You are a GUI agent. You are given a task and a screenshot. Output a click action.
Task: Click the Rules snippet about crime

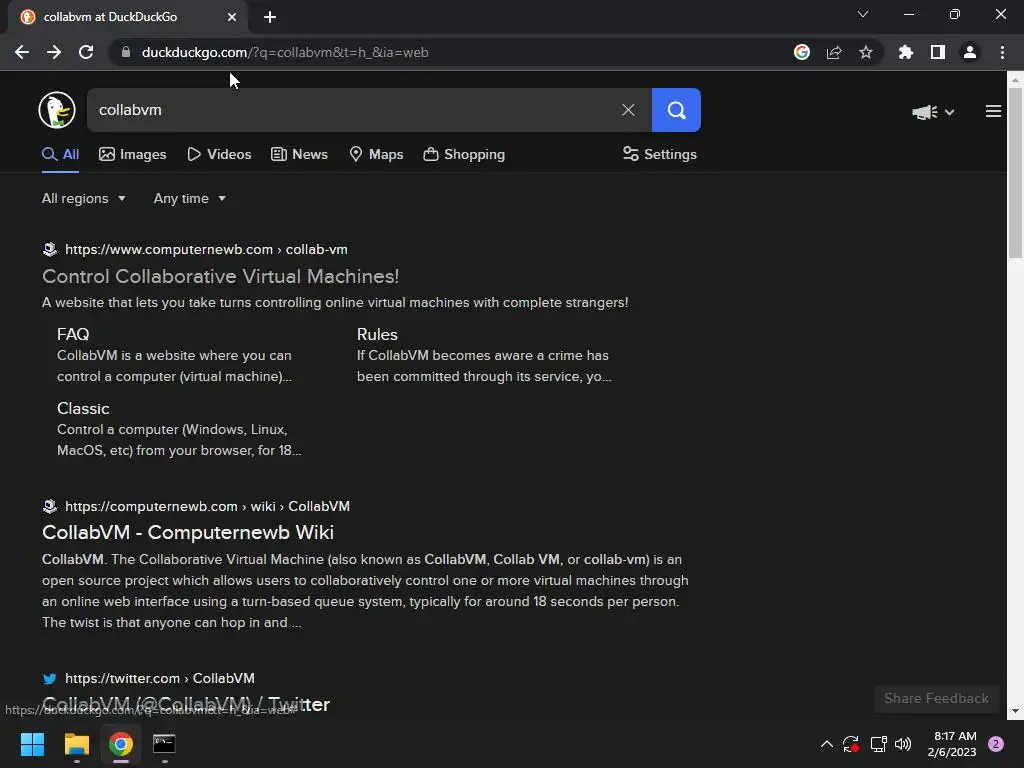click(484, 366)
